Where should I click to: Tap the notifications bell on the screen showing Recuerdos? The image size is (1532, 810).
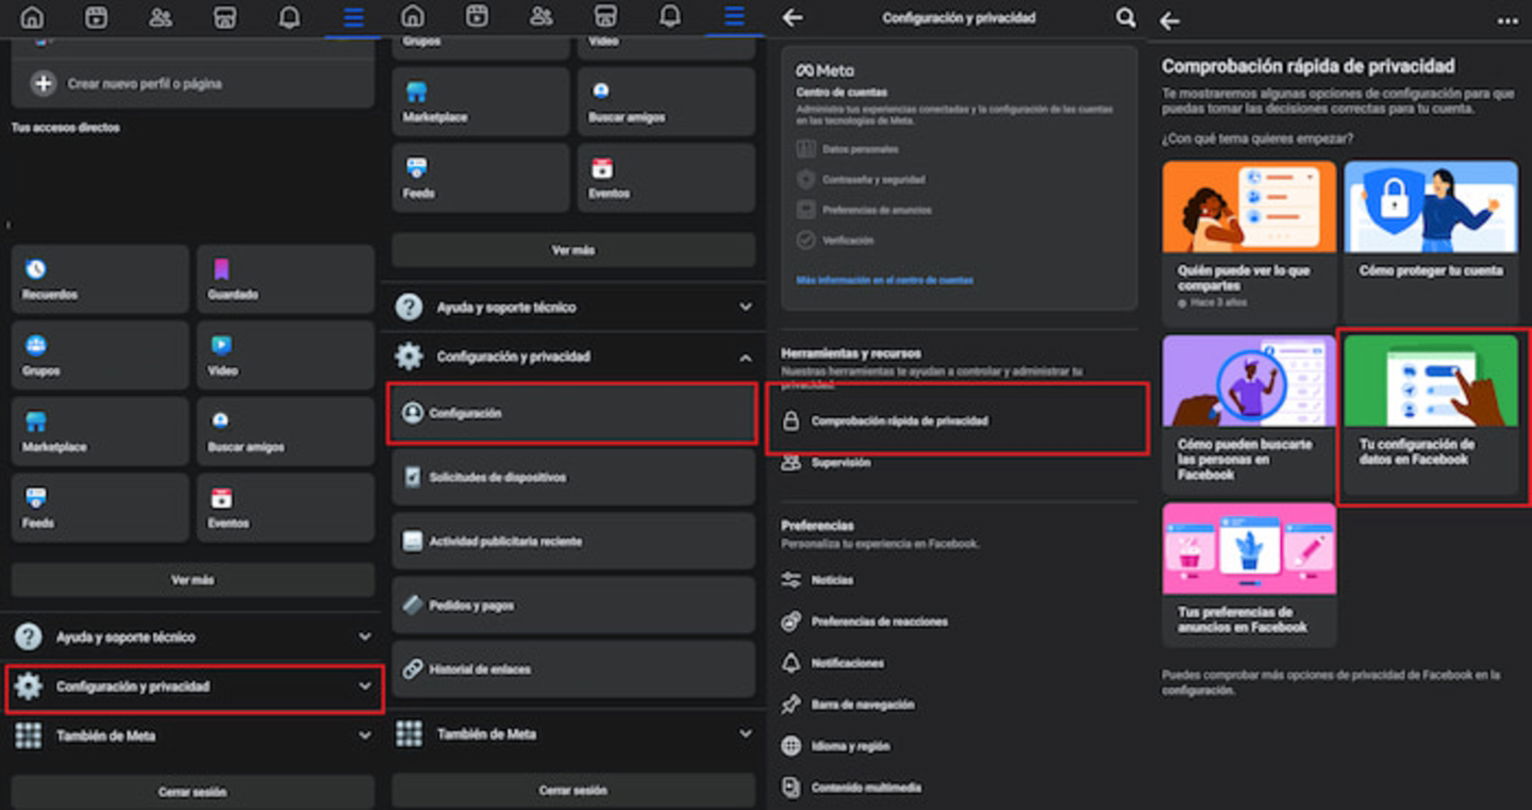[x=289, y=18]
